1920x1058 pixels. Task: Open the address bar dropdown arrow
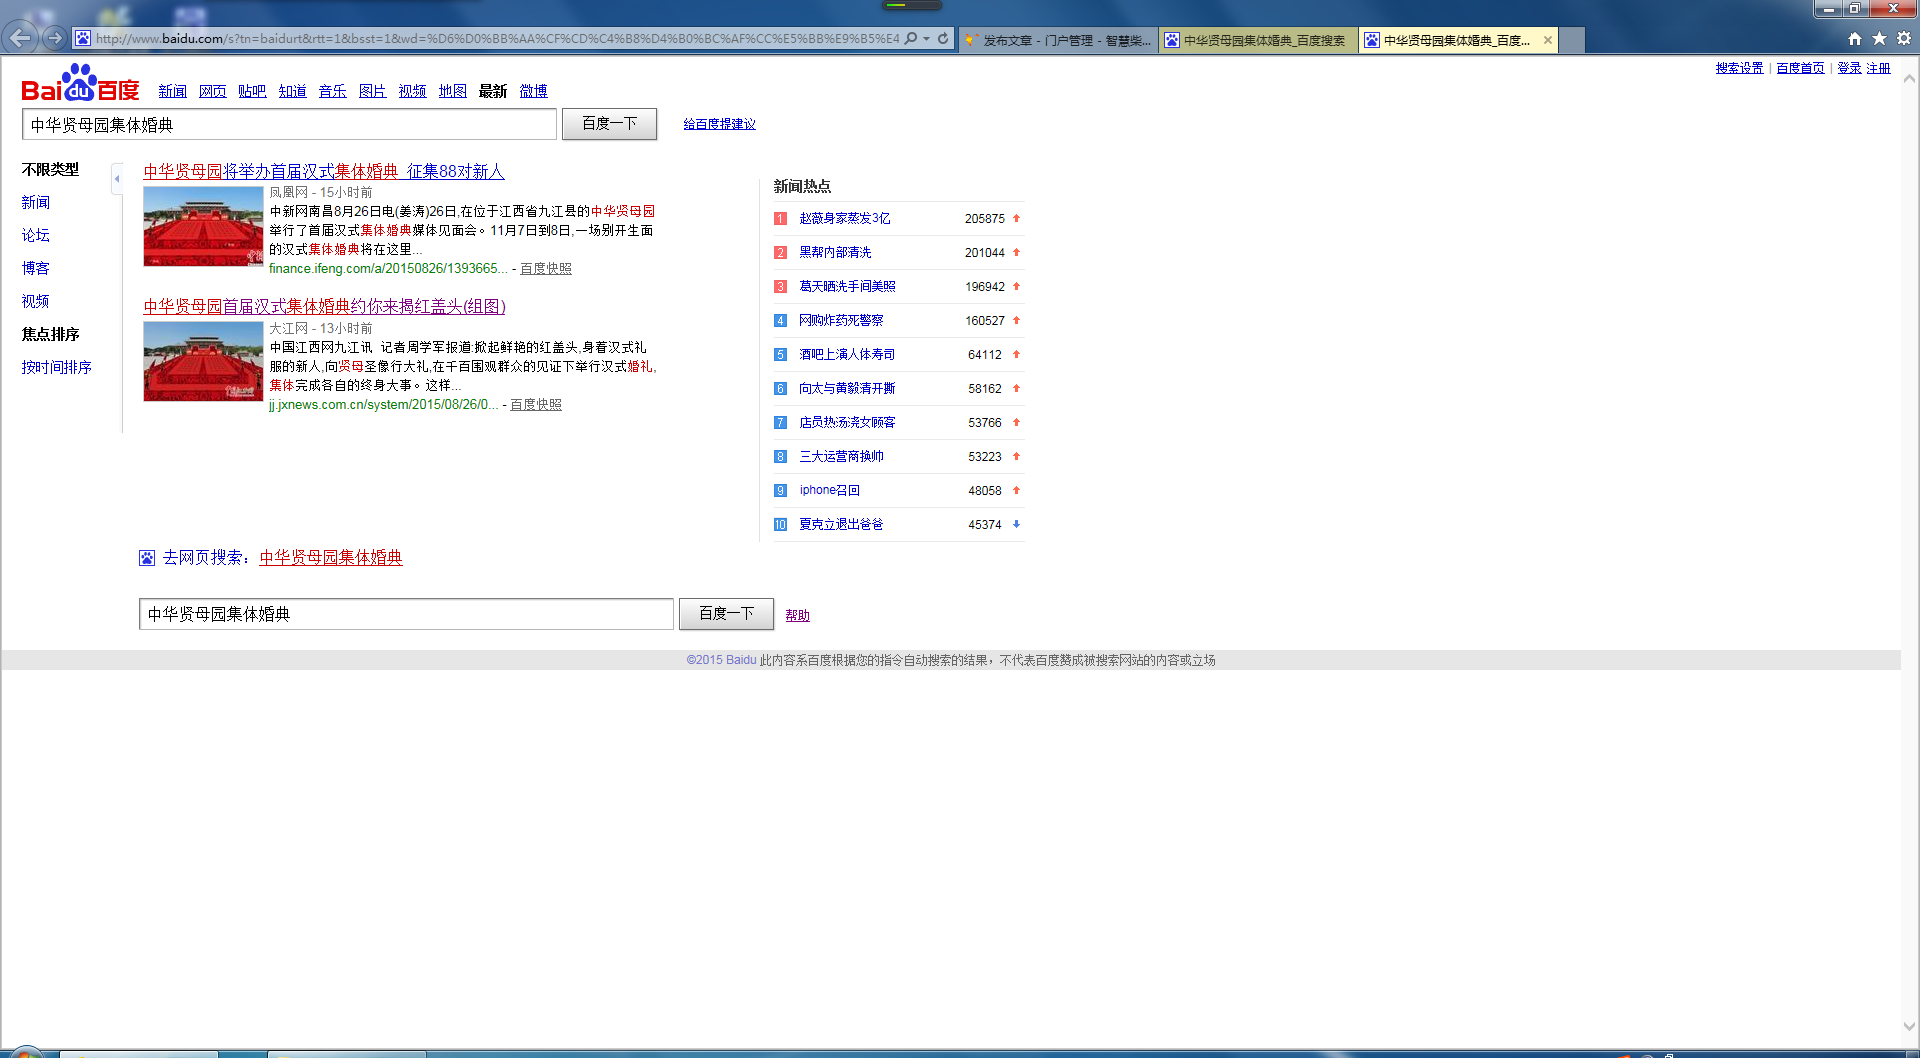click(x=927, y=38)
